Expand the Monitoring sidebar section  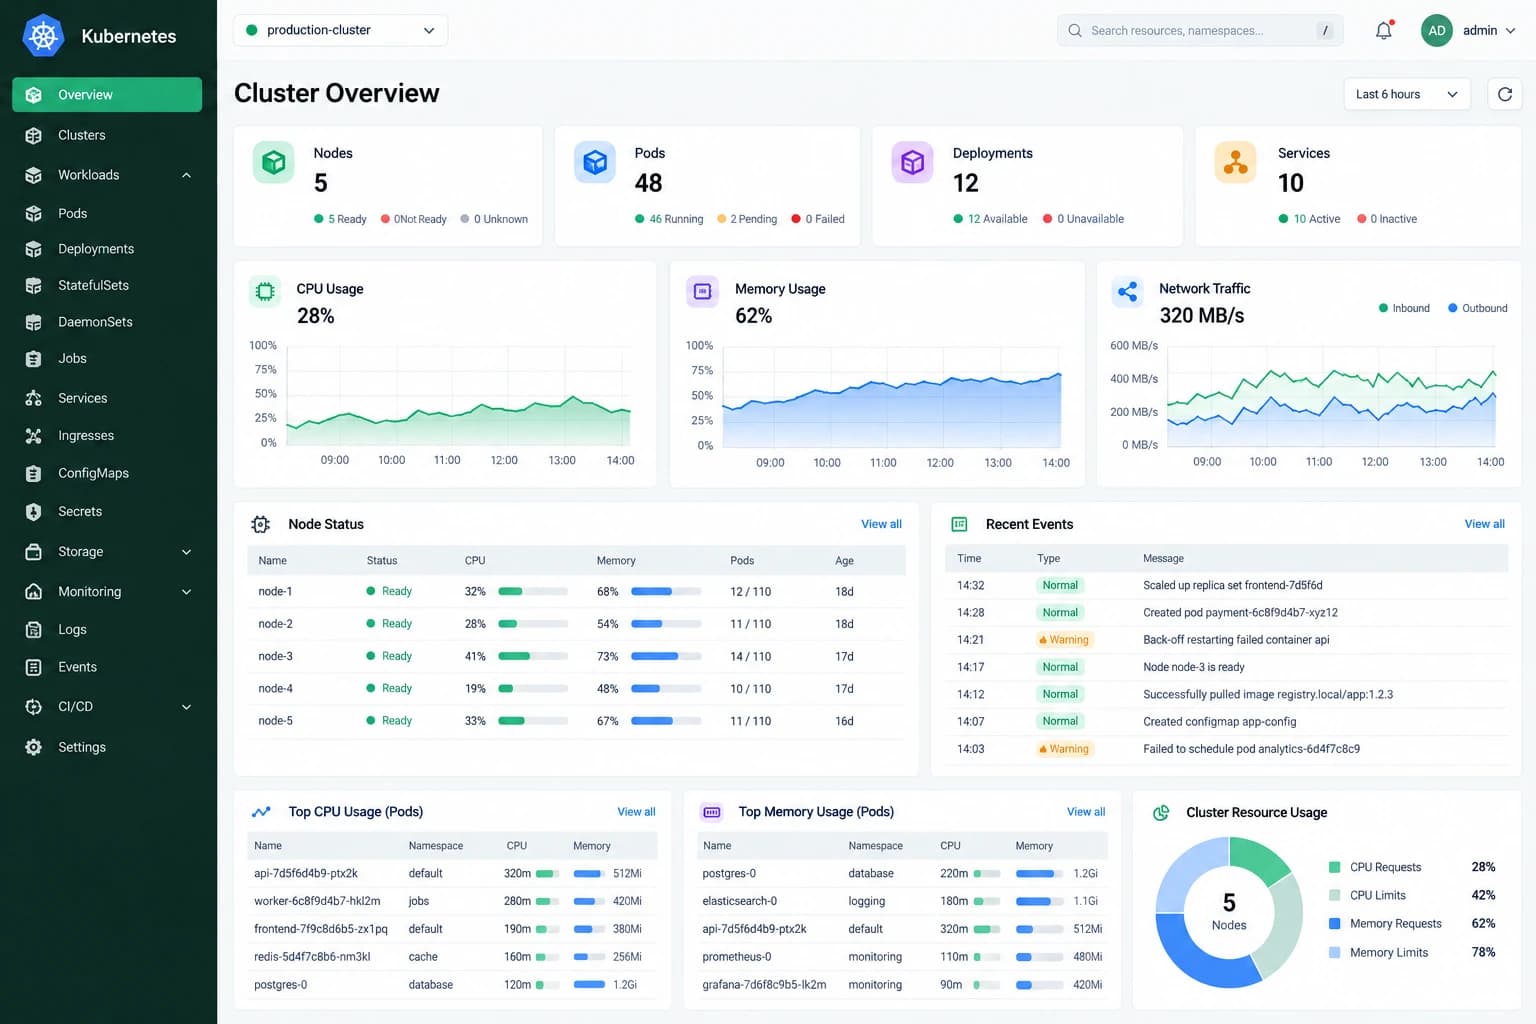coord(186,592)
